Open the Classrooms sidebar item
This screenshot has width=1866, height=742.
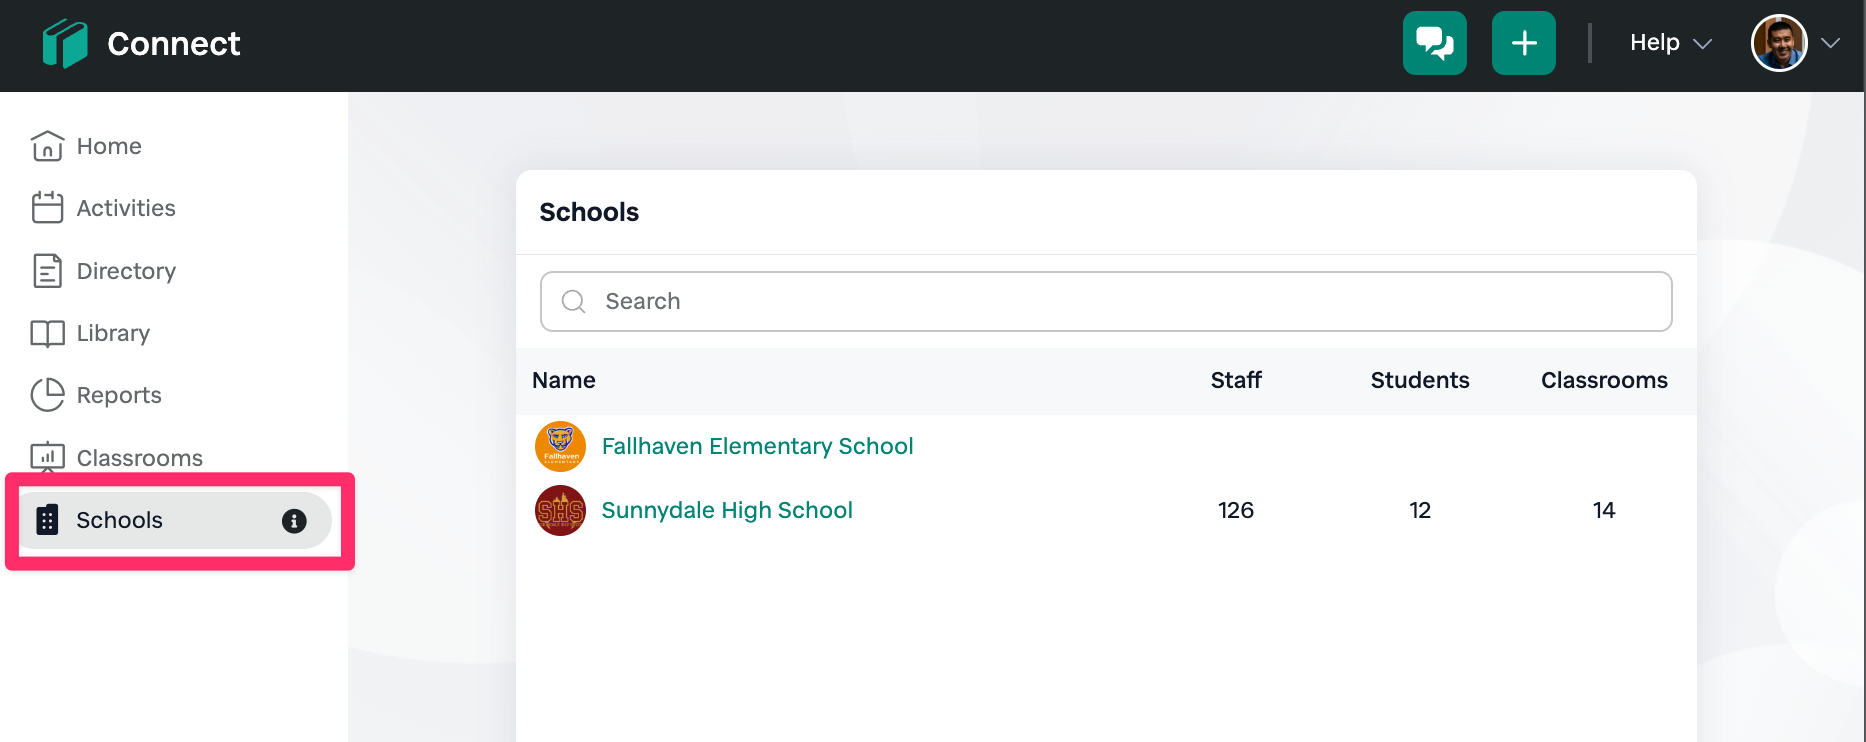coord(139,458)
